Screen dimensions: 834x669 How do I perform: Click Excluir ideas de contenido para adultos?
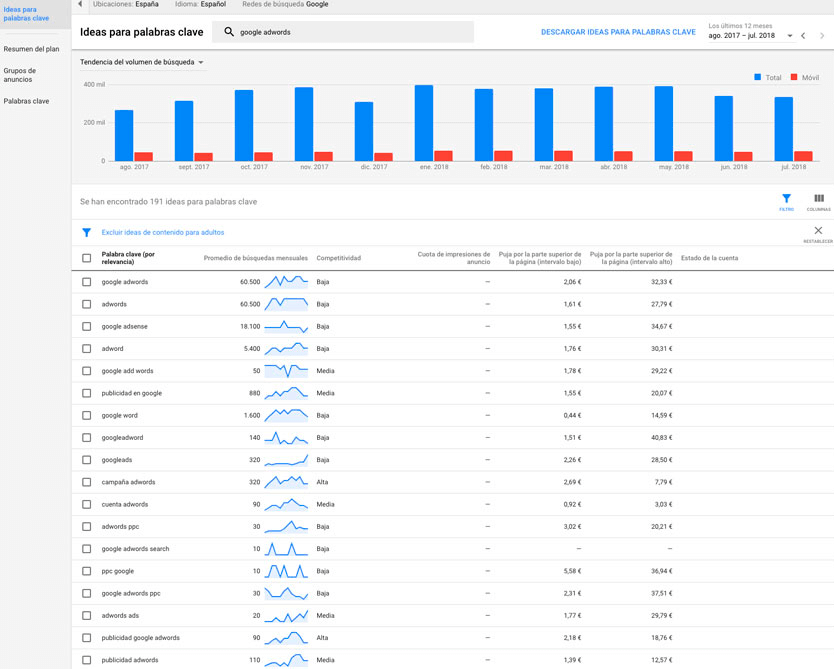click(163, 232)
